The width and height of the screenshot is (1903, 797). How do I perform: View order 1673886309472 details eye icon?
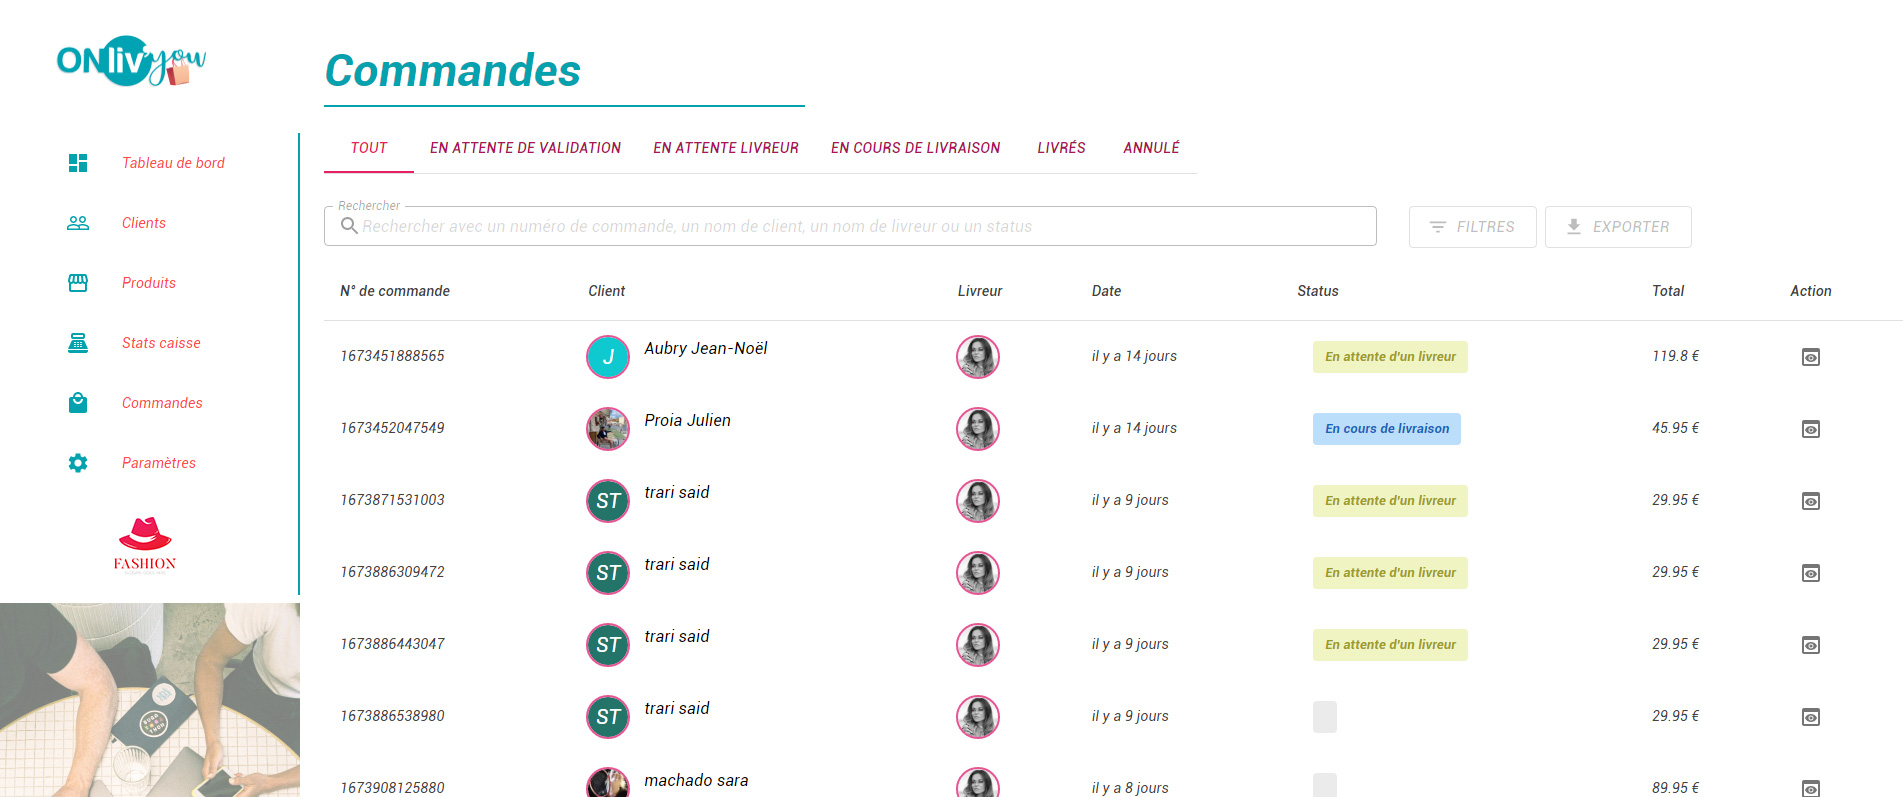[x=1811, y=573]
